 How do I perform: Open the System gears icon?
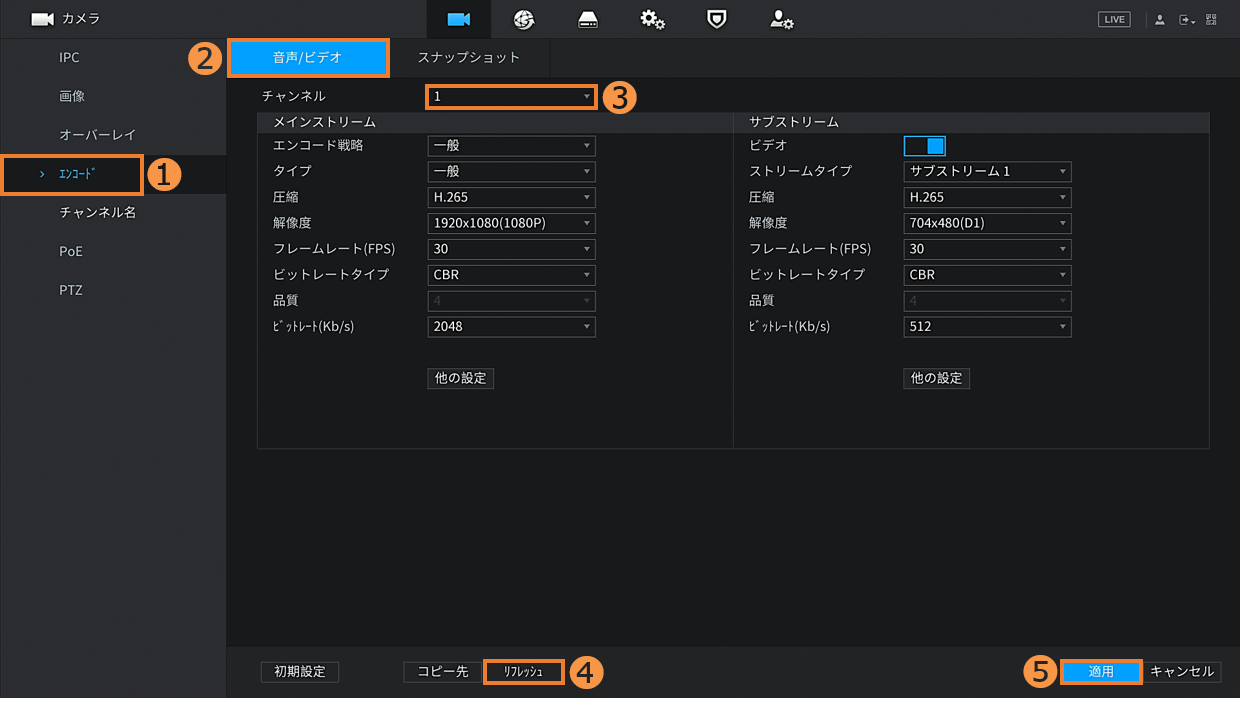653,19
